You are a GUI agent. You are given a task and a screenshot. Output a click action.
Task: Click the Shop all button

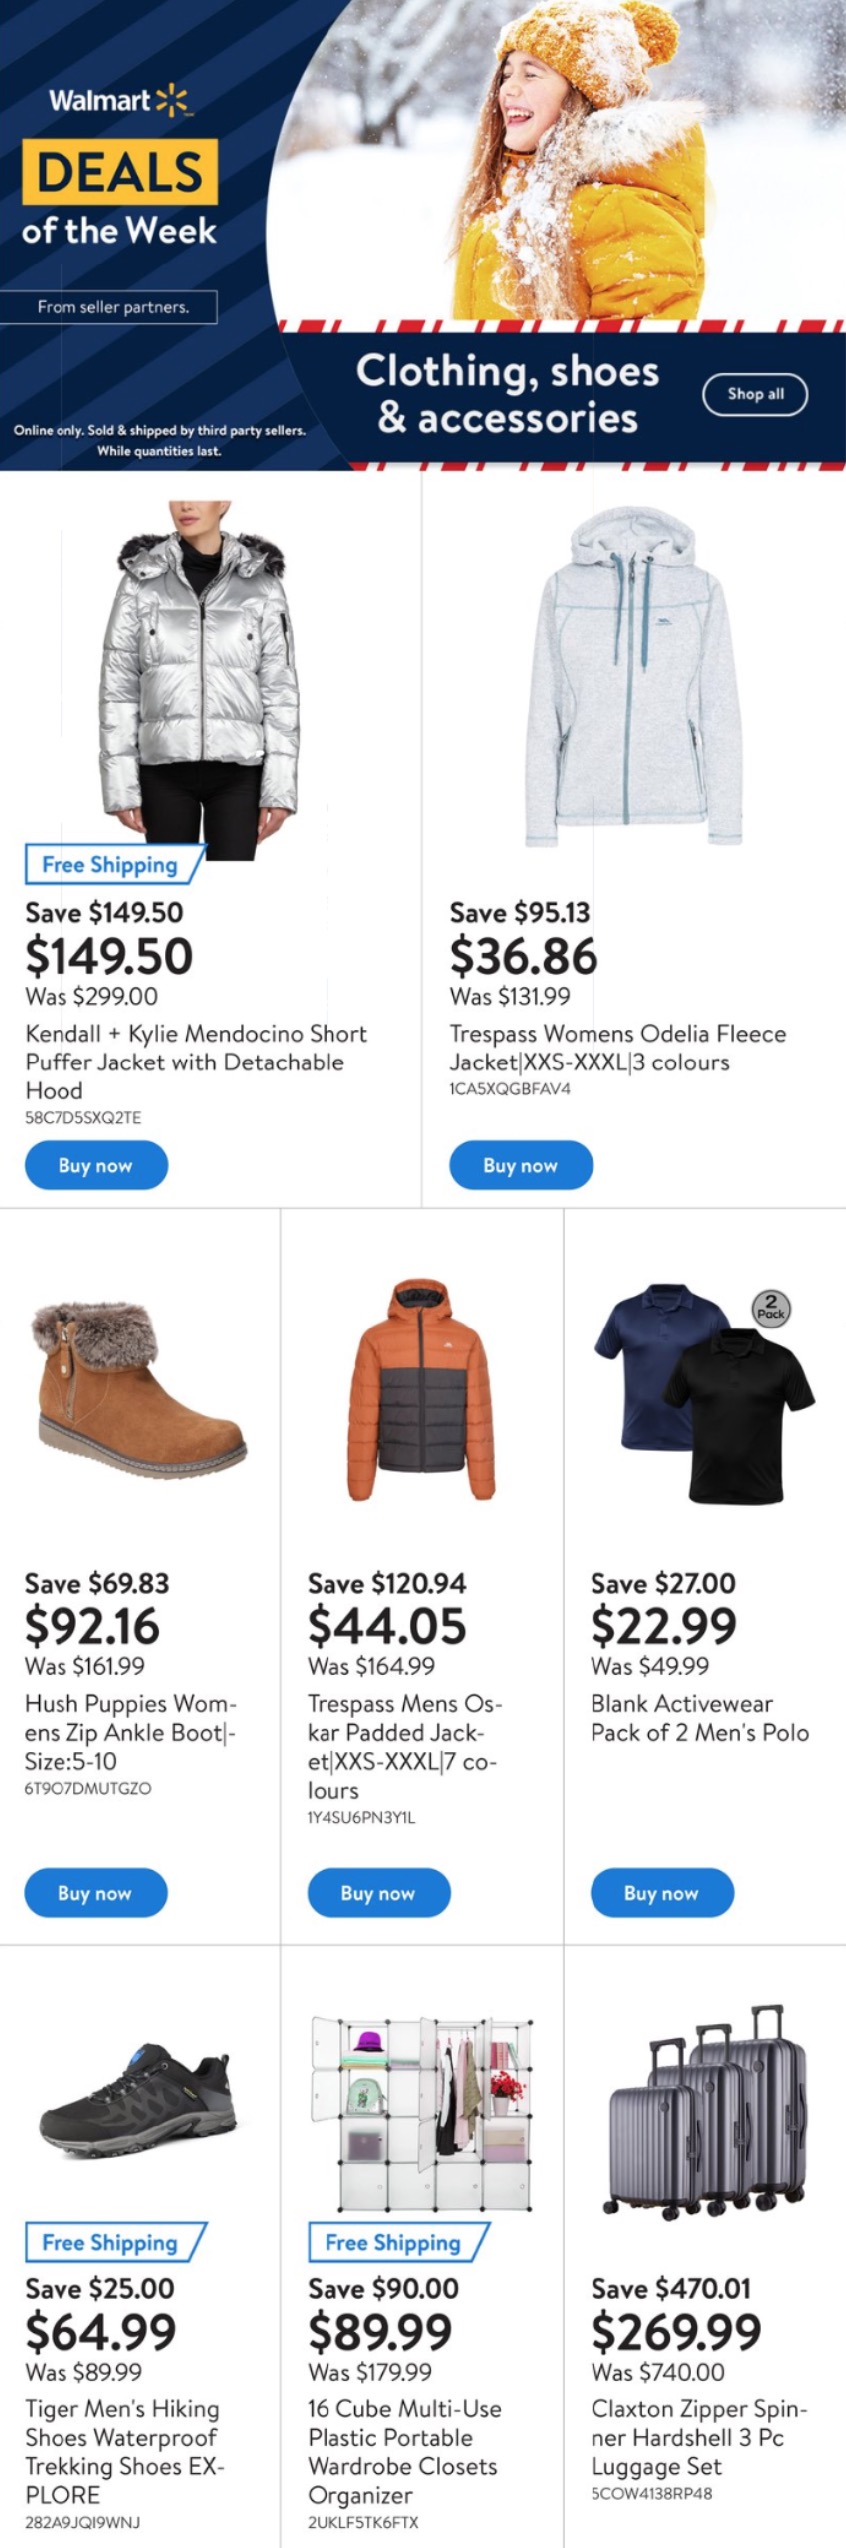click(754, 394)
